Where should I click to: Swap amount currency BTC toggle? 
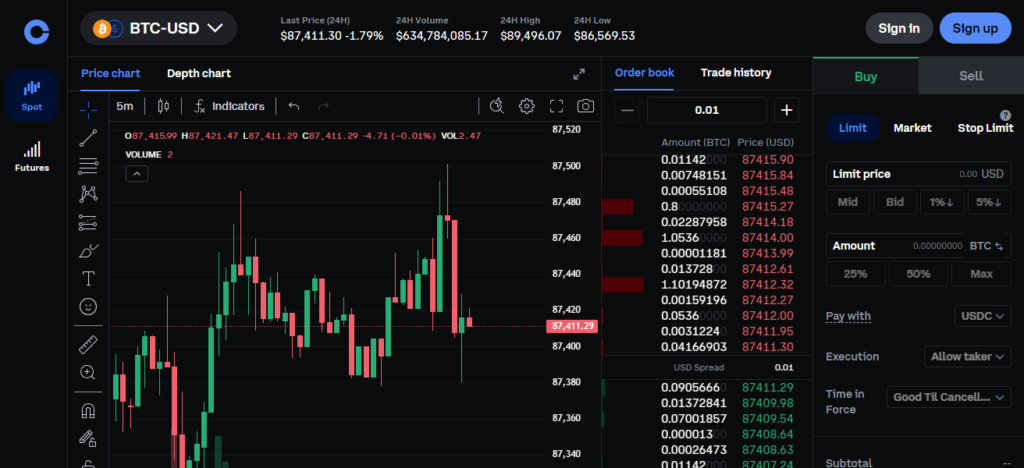pyautogui.click(x=987, y=246)
